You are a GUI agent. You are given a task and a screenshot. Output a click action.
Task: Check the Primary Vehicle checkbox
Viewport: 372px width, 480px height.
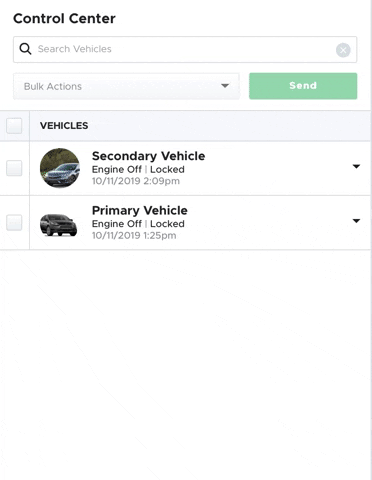[x=14, y=222]
